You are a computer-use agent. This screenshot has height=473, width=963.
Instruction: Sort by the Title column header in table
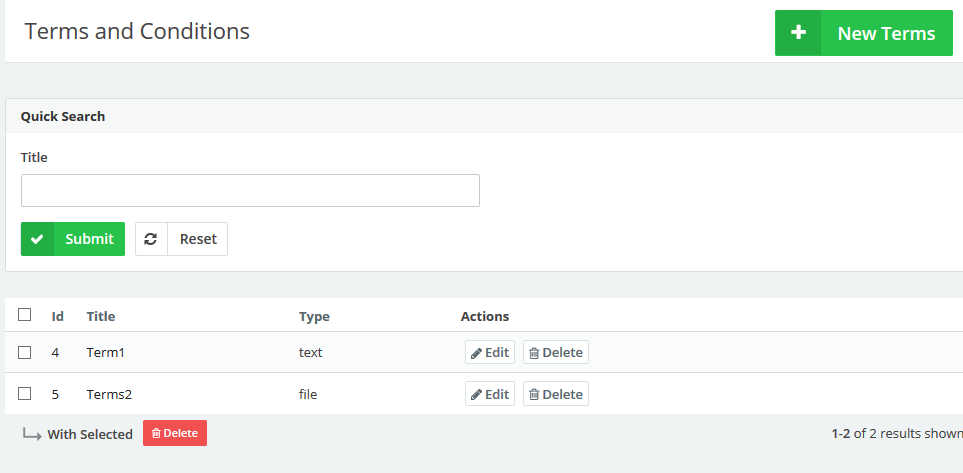click(101, 317)
